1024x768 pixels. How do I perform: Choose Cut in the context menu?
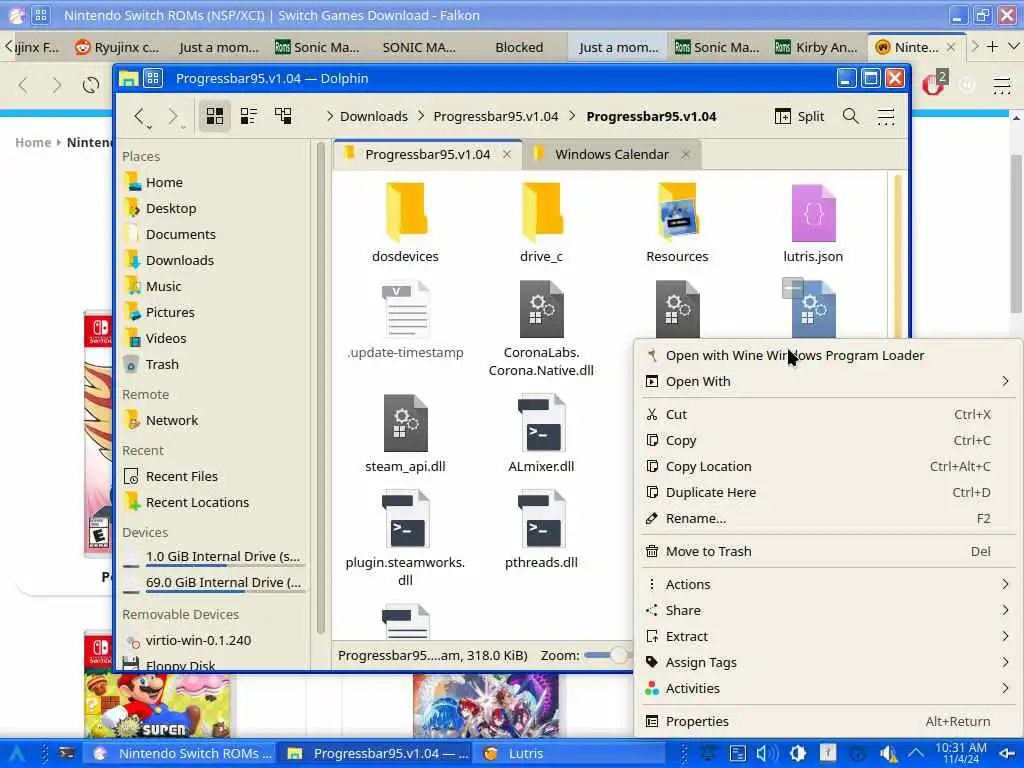pyautogui.click(x=827, y=414)
